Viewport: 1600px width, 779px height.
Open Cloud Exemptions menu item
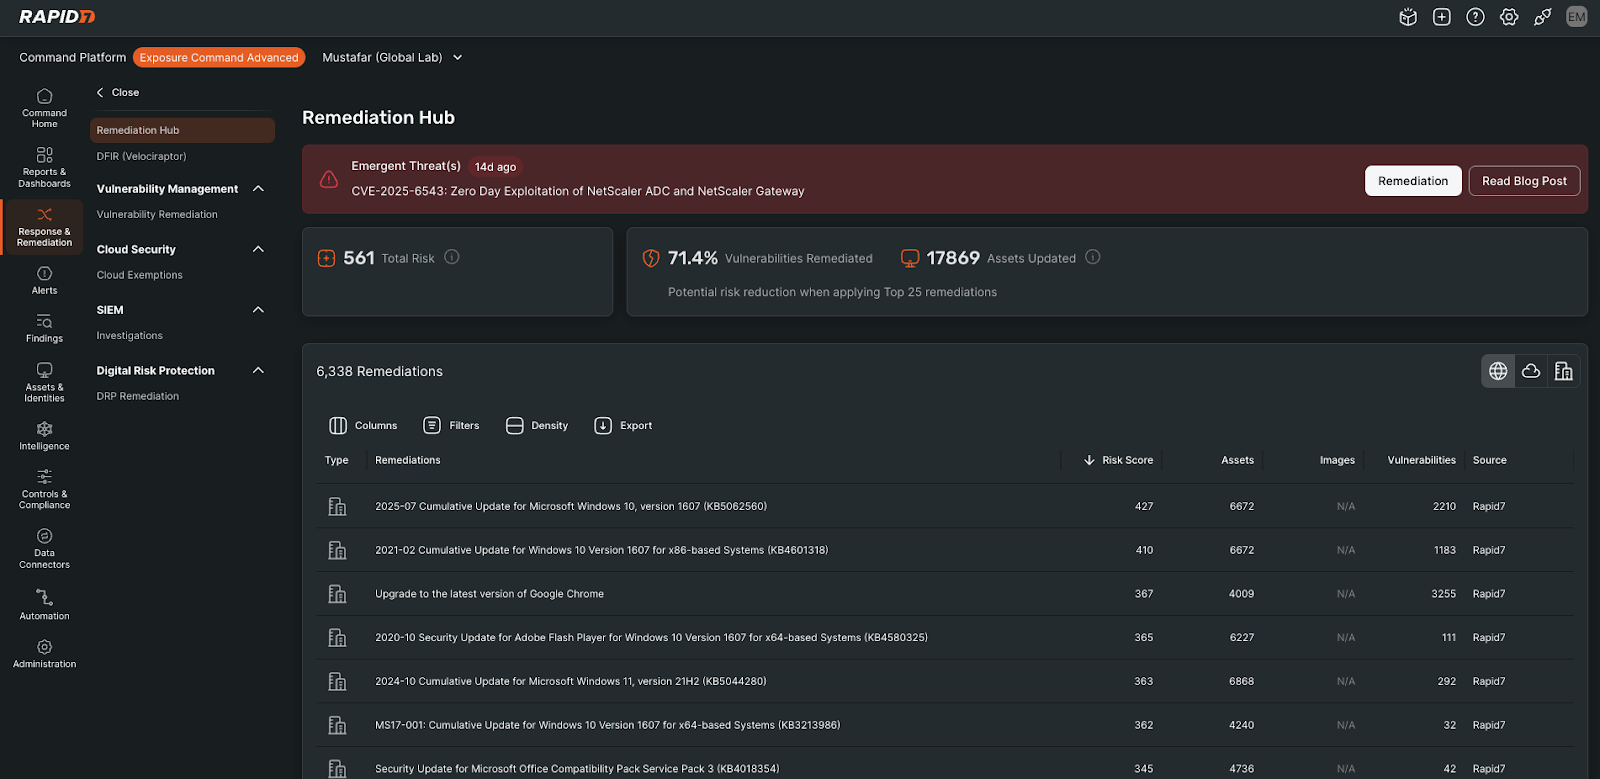pos(139,275)
